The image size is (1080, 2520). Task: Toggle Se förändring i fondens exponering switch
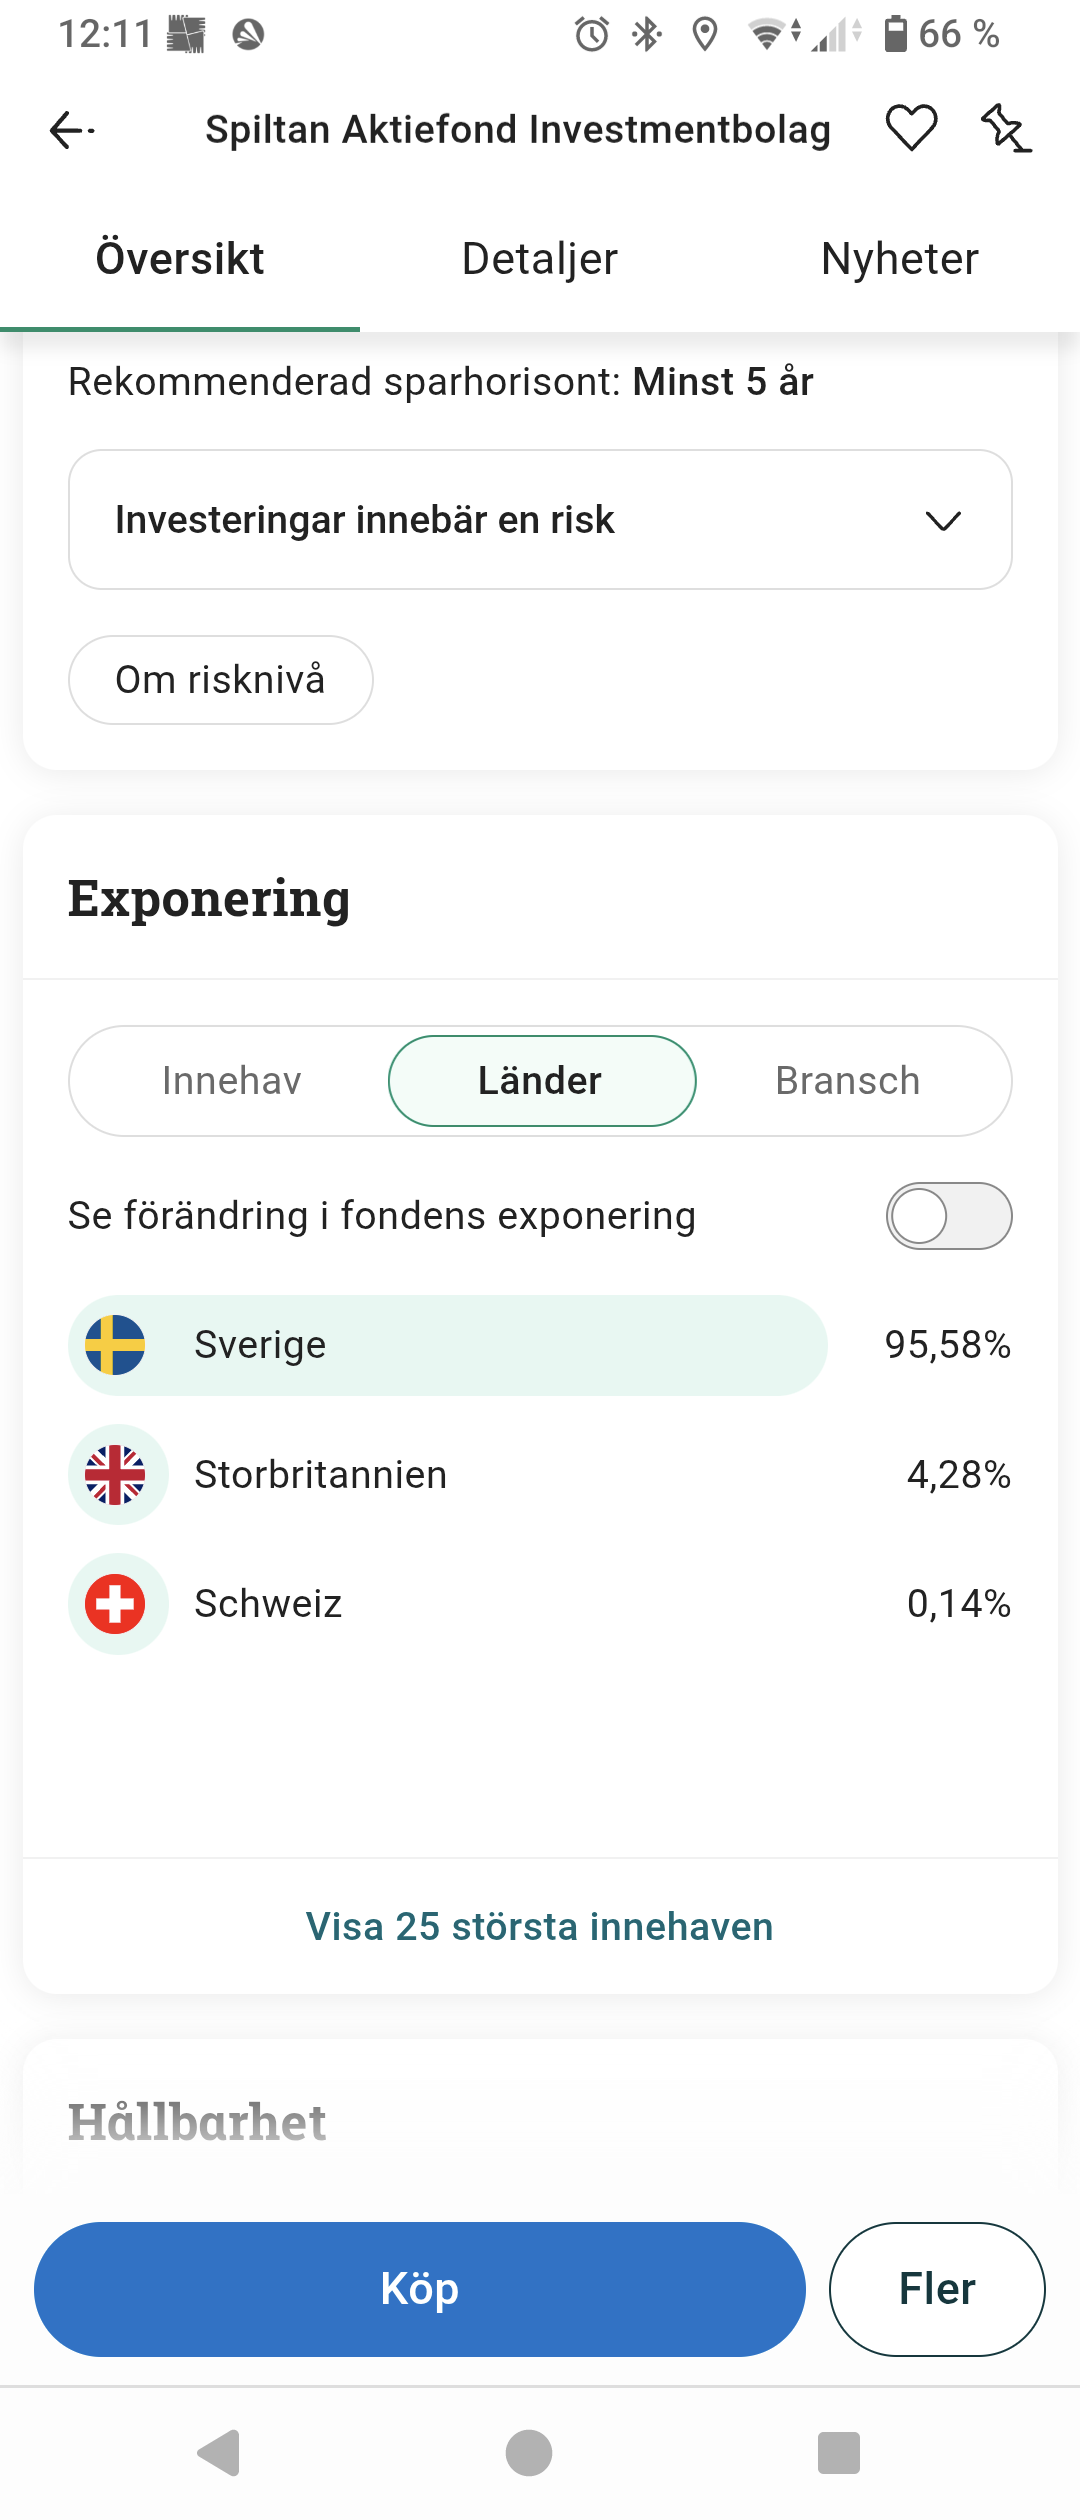[948, 1216]
